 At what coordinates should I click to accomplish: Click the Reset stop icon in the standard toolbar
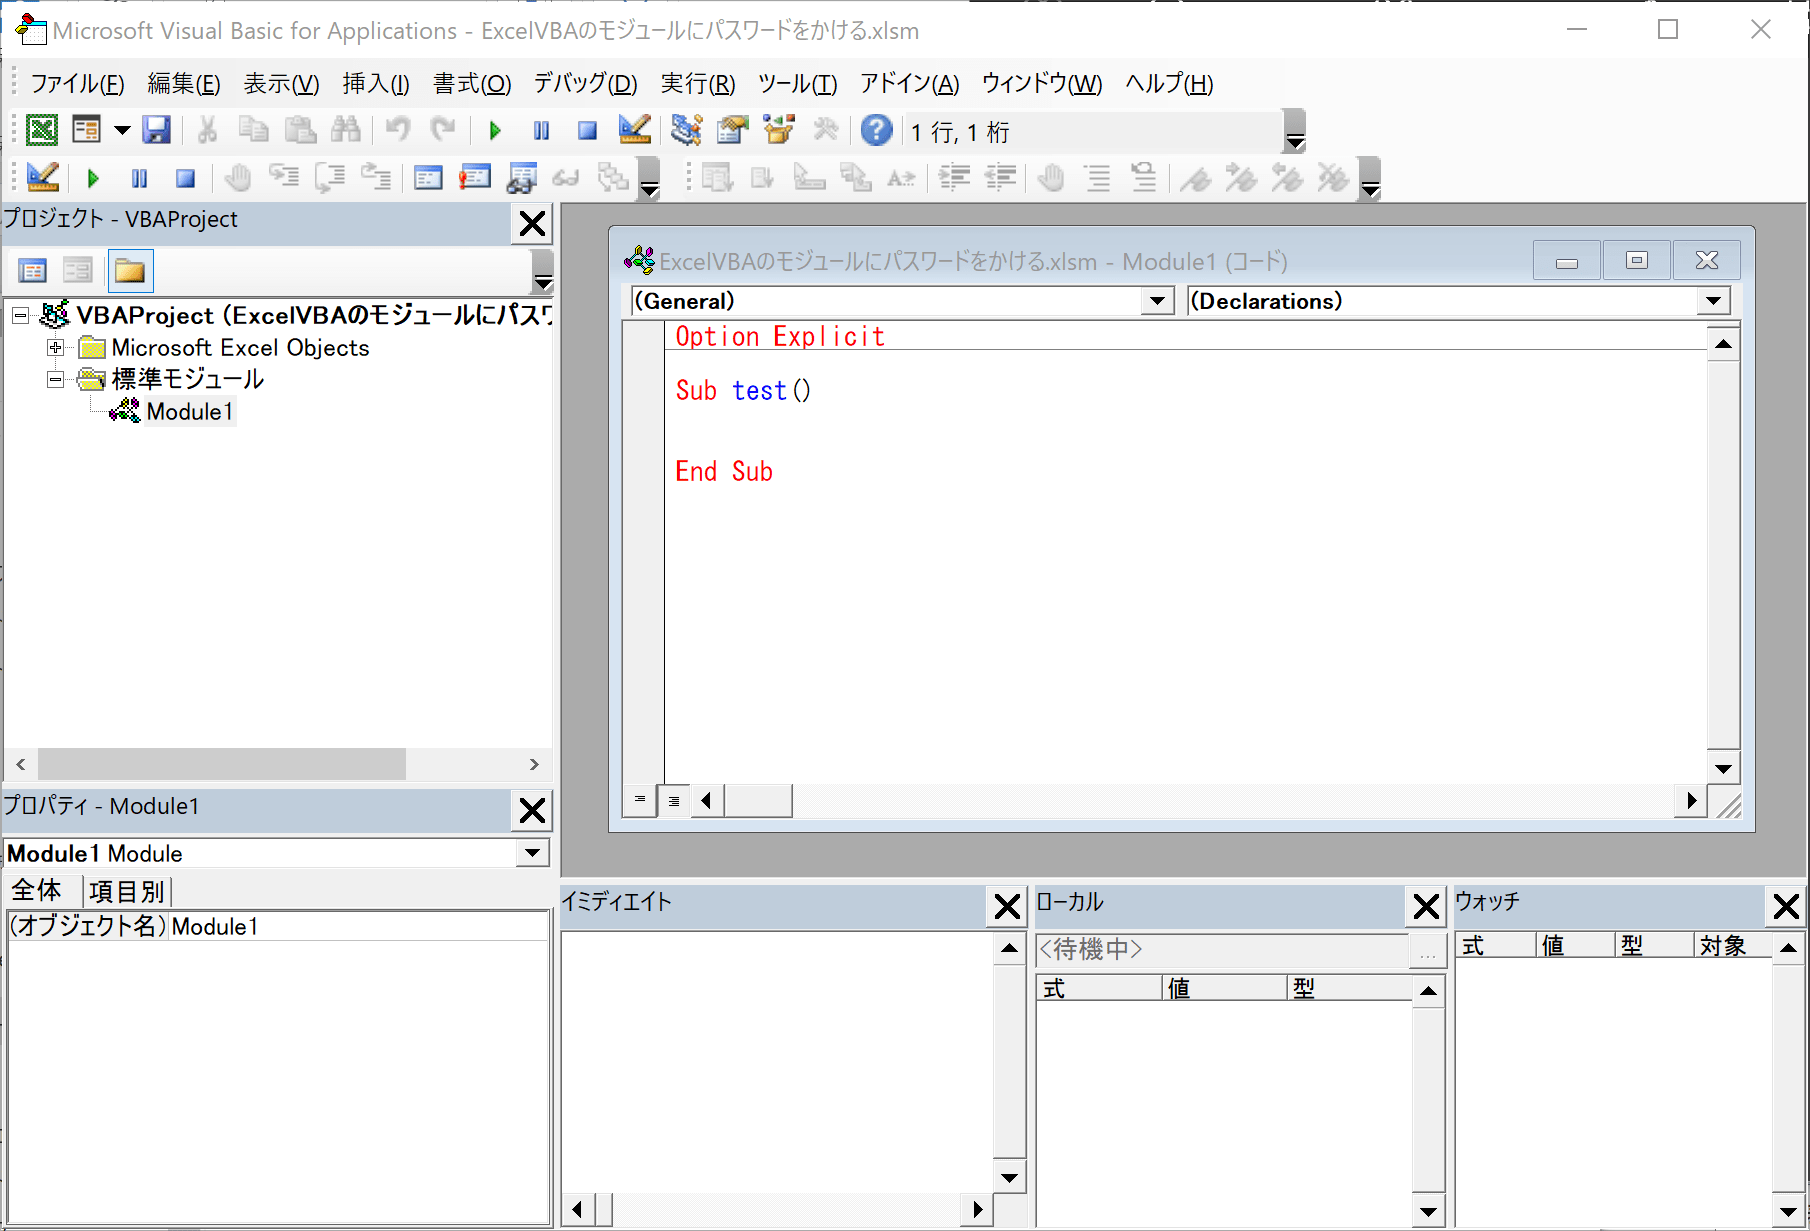coord(588,130)
